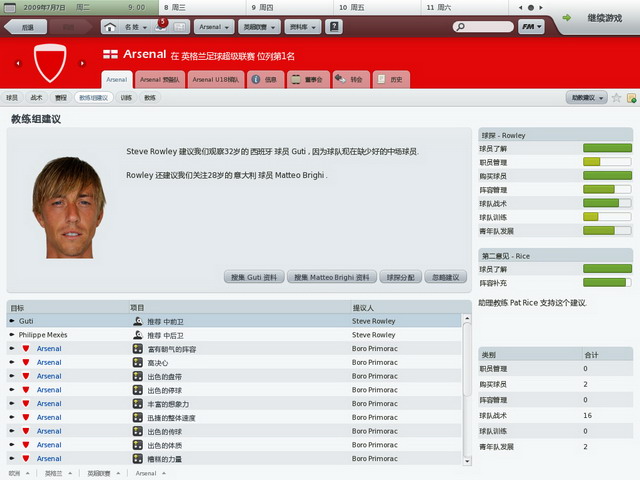Select the 战术 sub-tab
The width and height of the screenshot is (640, 480).
(x=37, y=98)
